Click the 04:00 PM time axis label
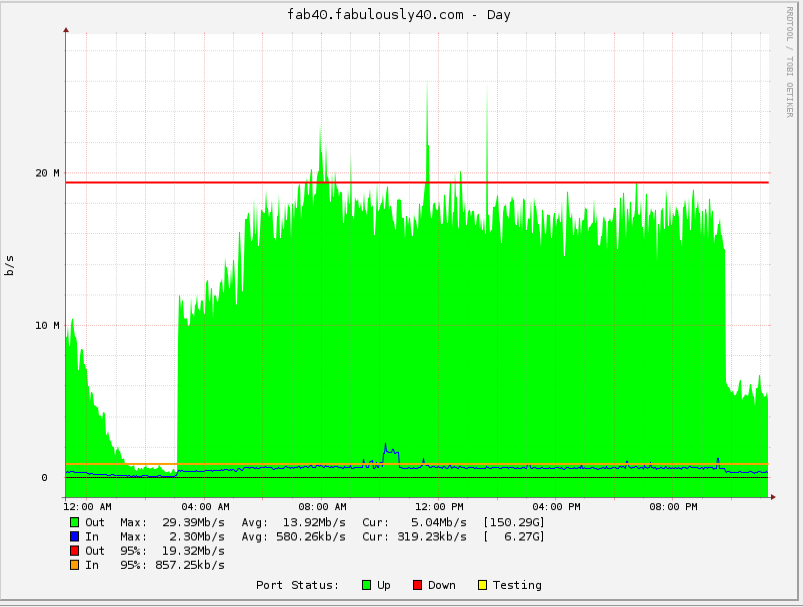This screenshot has height=607, width=803. (x=557, y=507)
